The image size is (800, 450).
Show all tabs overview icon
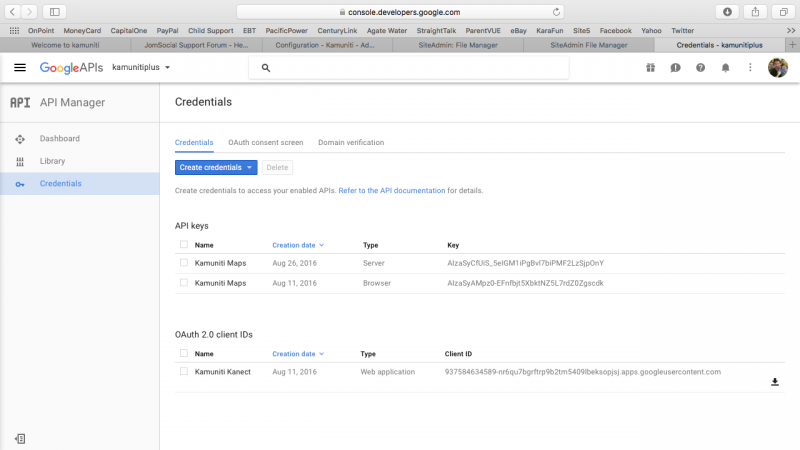click(784, 11)
